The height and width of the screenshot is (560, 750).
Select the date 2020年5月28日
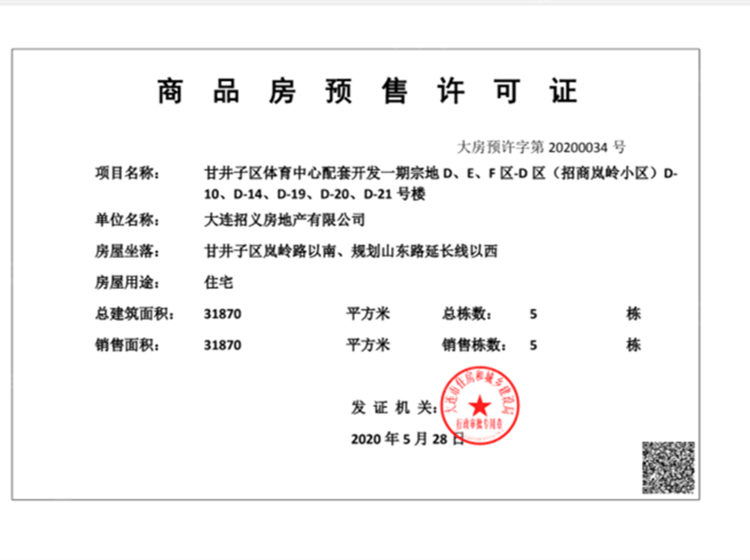coord(408,439)
